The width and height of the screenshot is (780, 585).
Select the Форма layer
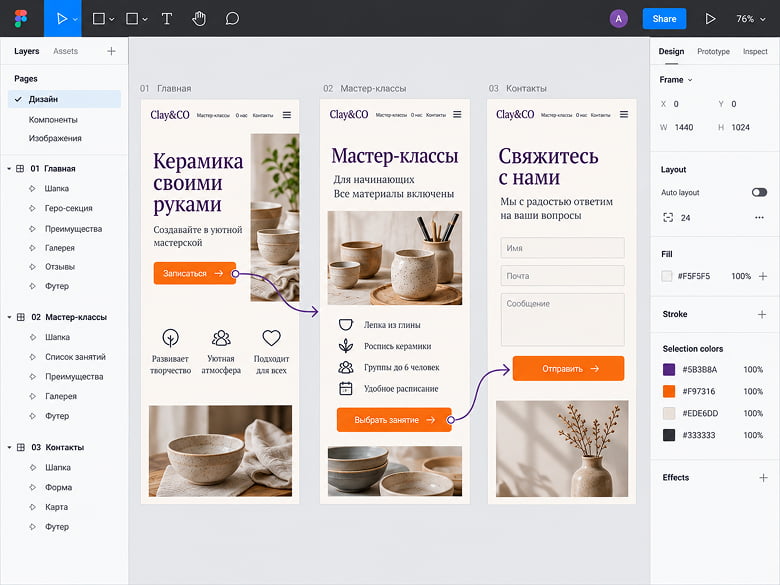[59, 488]
